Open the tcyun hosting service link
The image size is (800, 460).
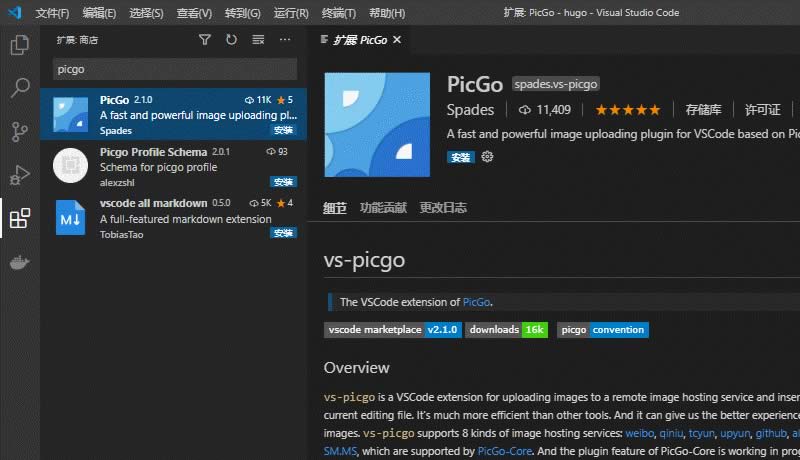(702, 433)
